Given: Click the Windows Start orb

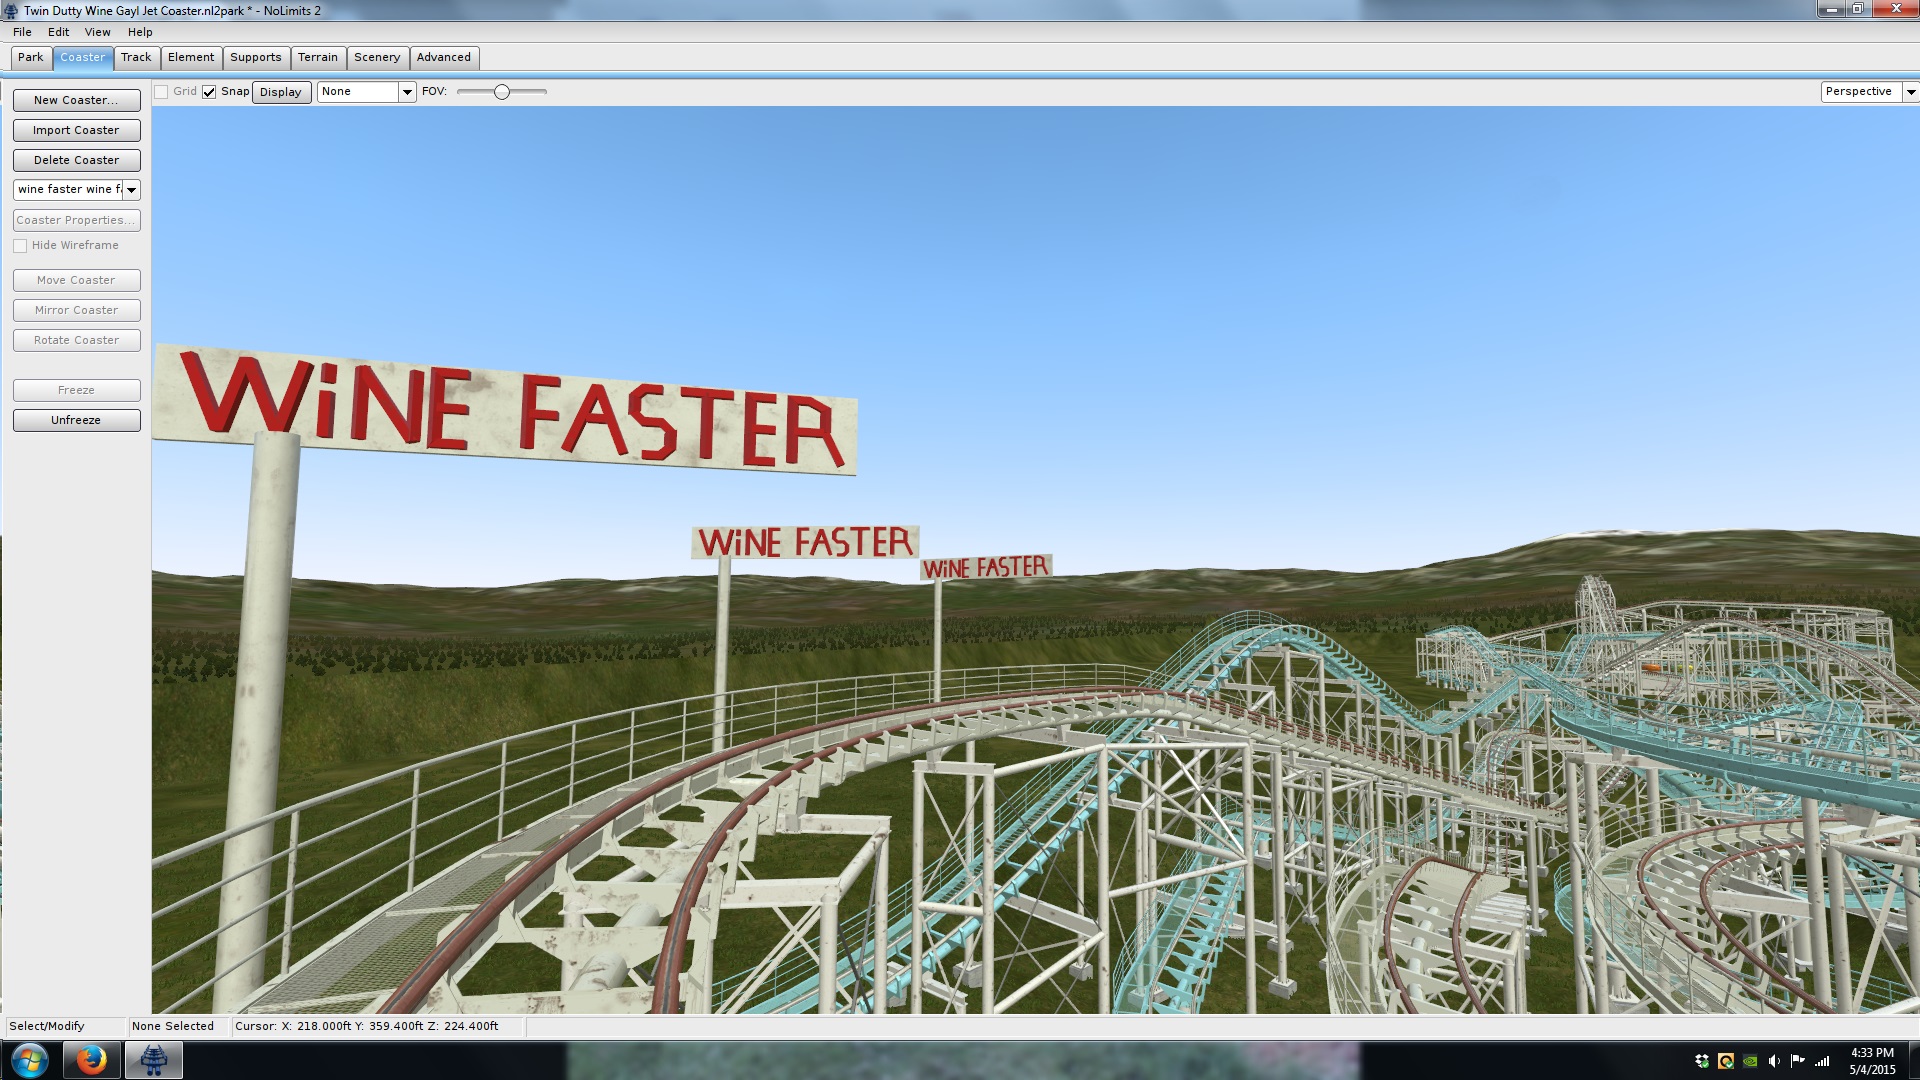Looking at the screenshot, I should 29,1060.
